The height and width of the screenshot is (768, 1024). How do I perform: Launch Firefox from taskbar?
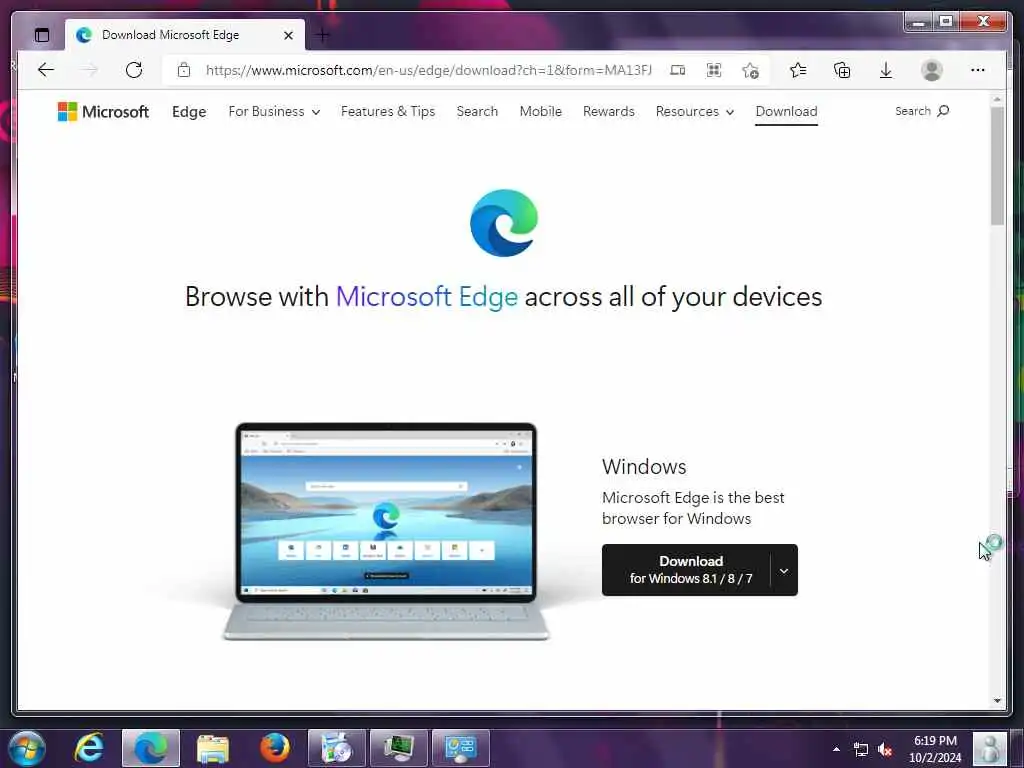pyautogui.click(x=275, y=748)
